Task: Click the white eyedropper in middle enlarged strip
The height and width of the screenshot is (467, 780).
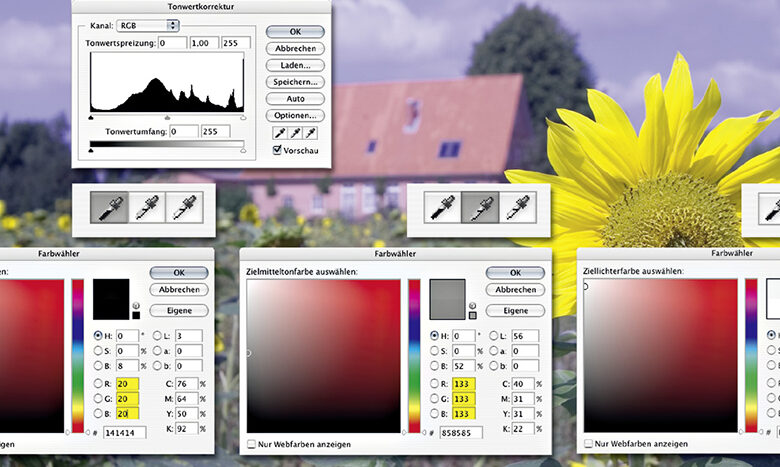Action: coord(517,207)
